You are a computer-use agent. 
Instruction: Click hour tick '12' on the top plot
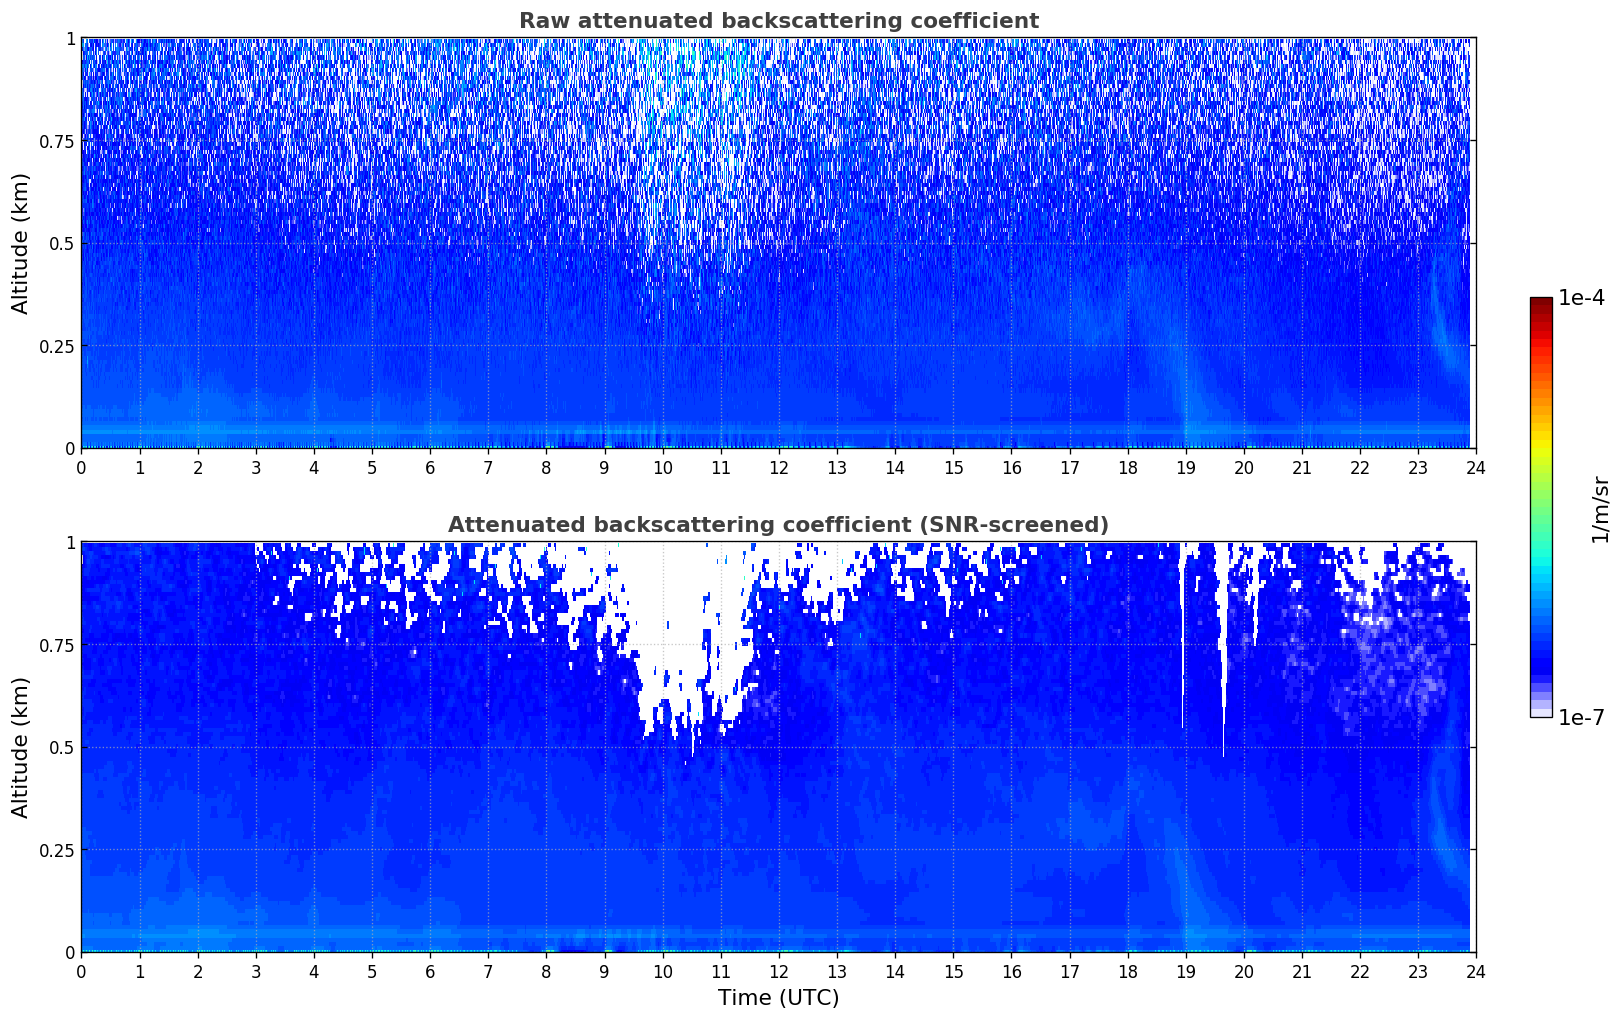[x=779, y=467]
